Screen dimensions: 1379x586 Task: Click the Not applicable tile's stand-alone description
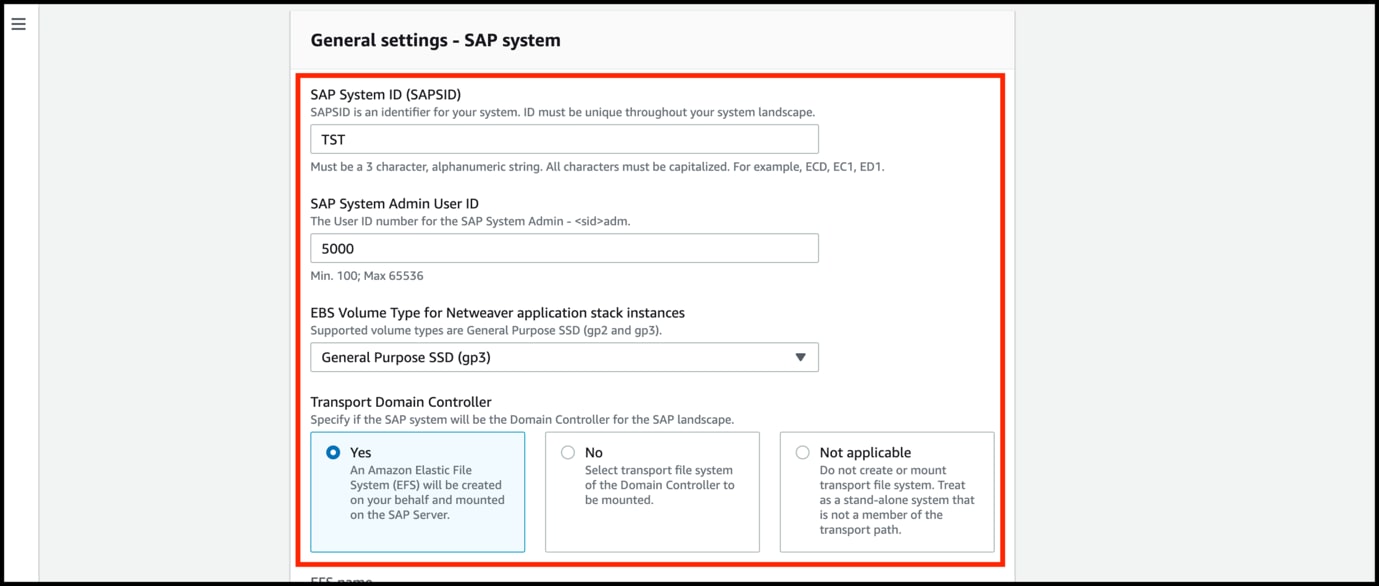[x=896, y=500]
